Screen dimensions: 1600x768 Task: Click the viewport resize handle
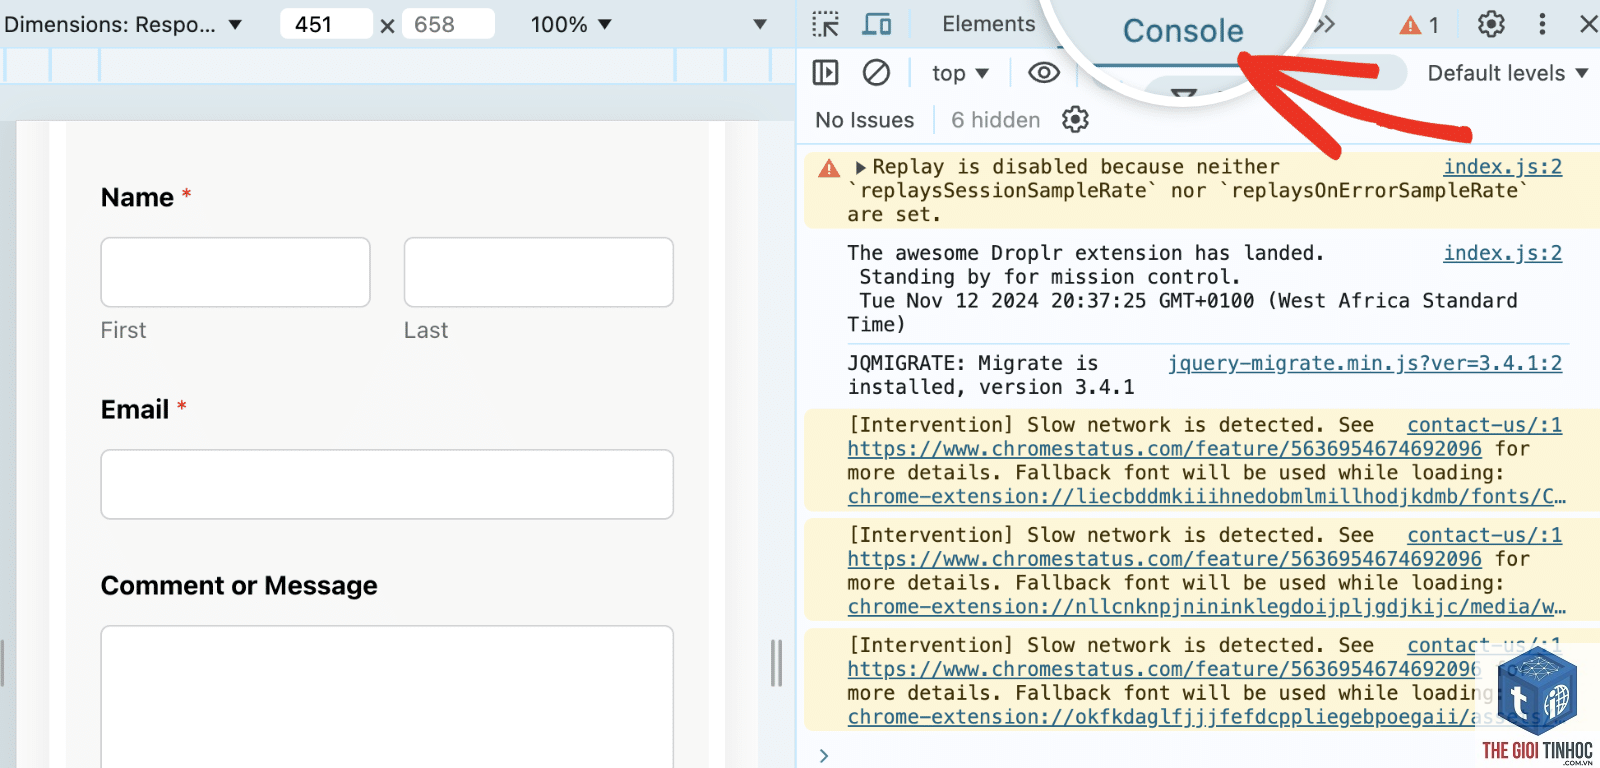[776, 663]
